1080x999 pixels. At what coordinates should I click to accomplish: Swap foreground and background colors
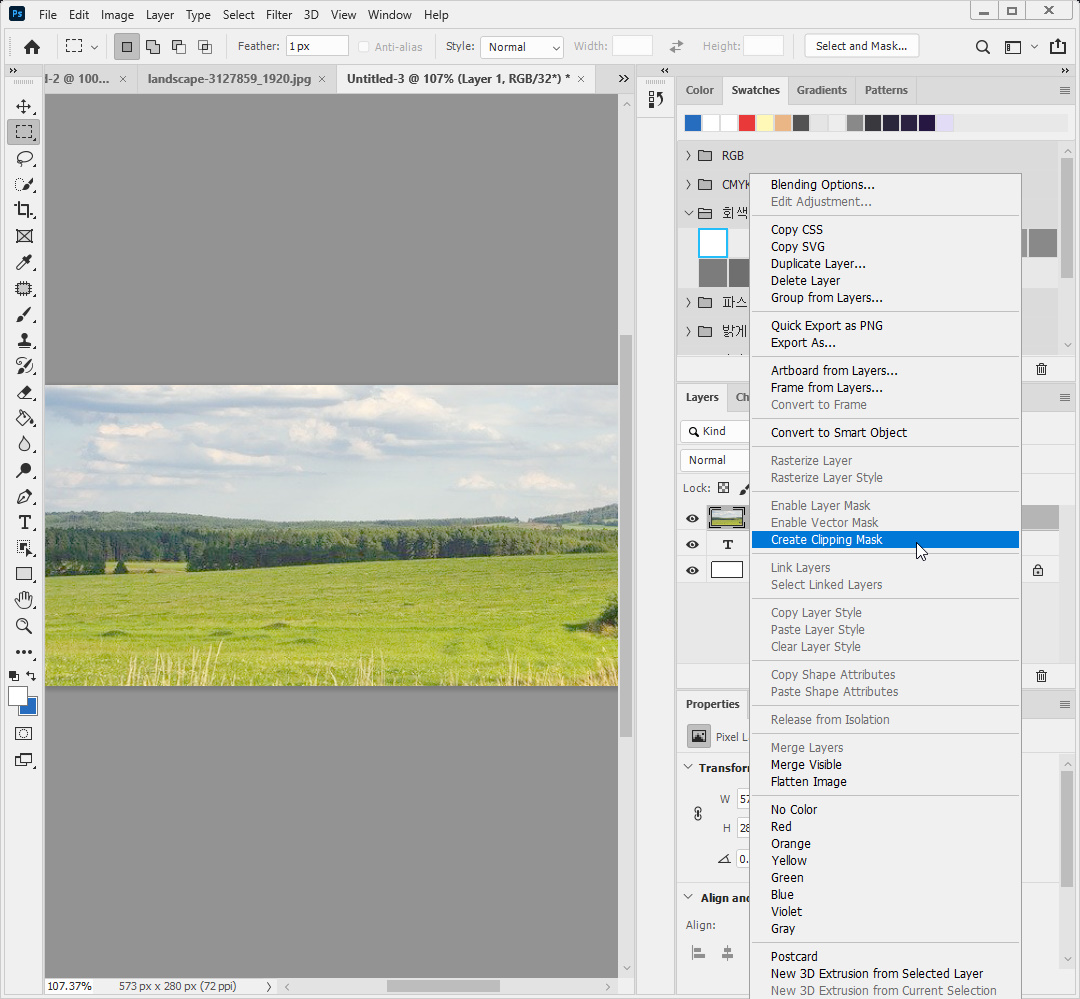coord(31,676)
